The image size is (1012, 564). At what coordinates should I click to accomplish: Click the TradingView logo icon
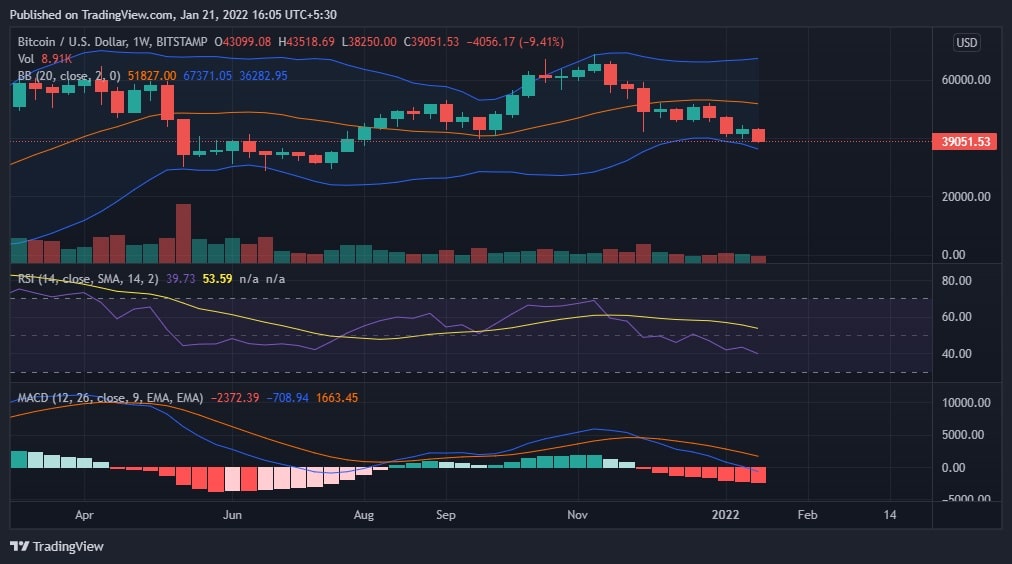pos(19,547)
